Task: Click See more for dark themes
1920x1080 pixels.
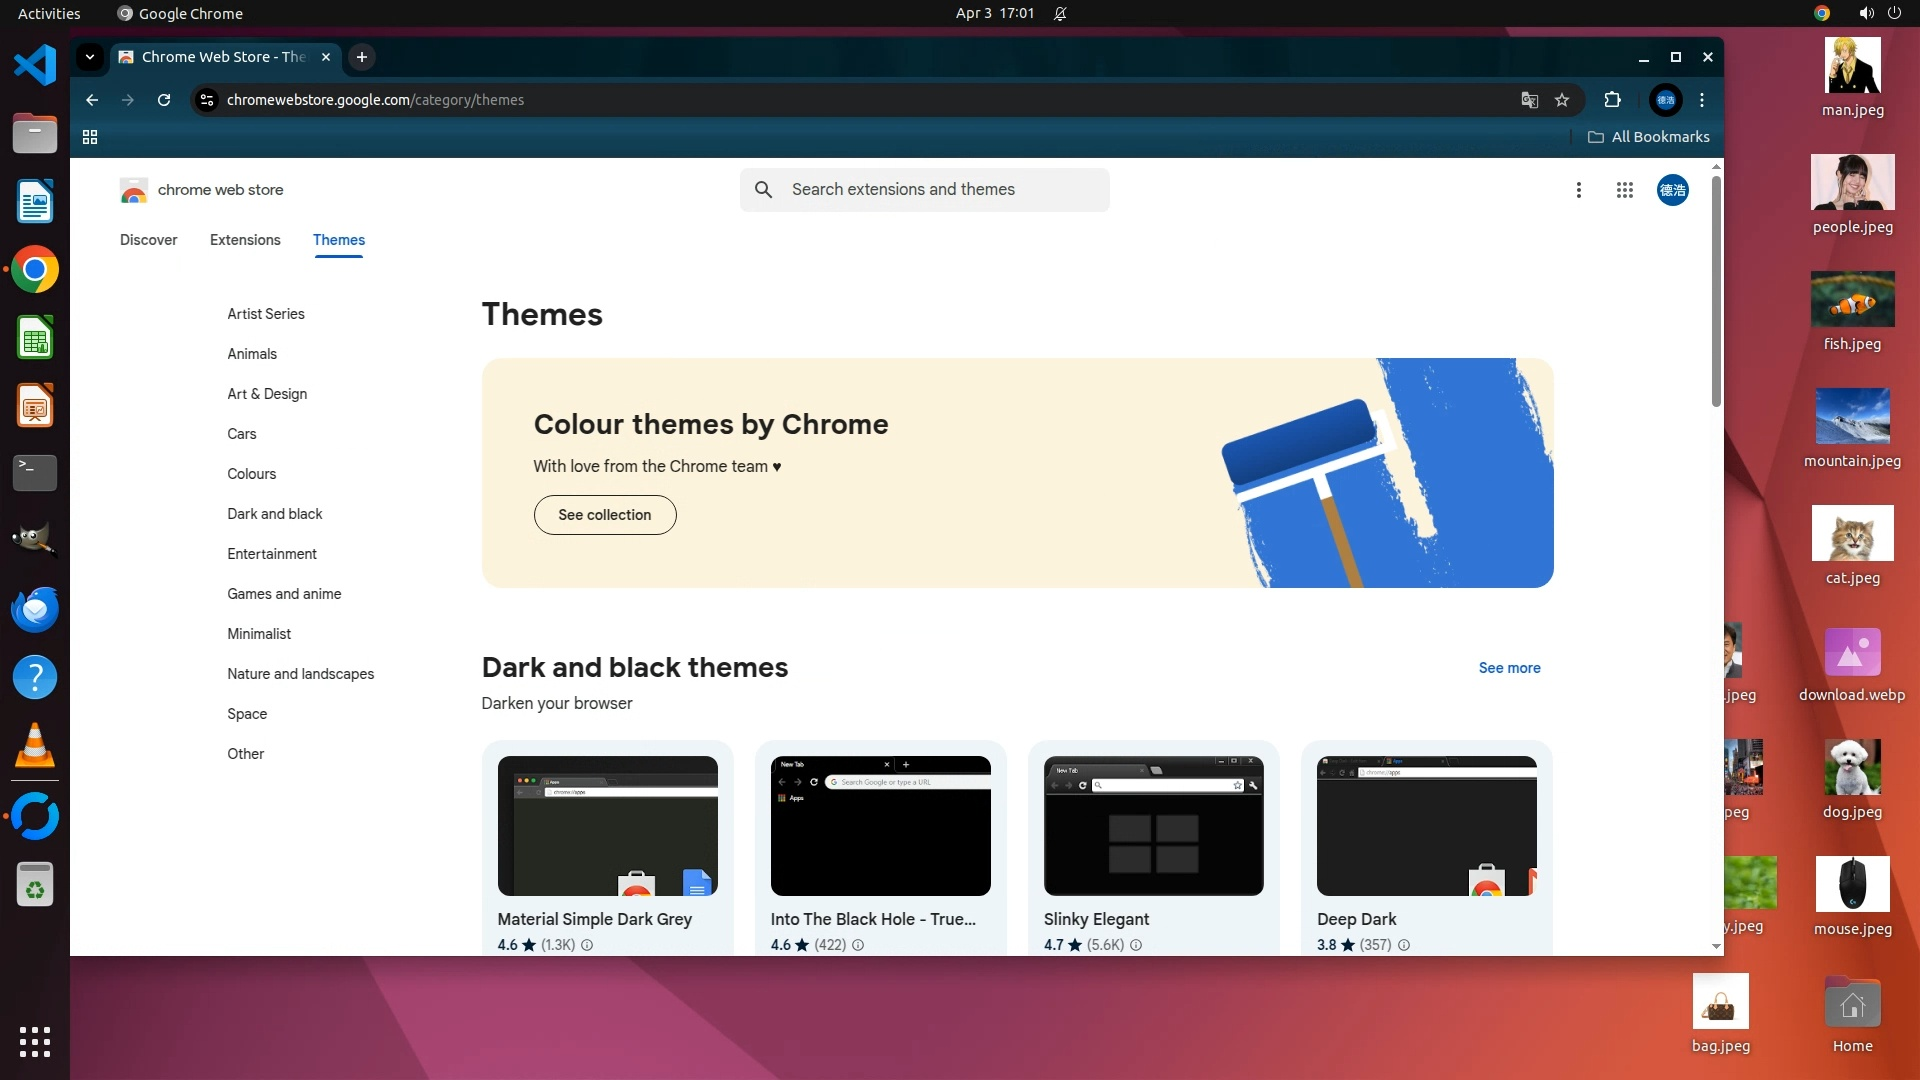Action: [1509, 668]
